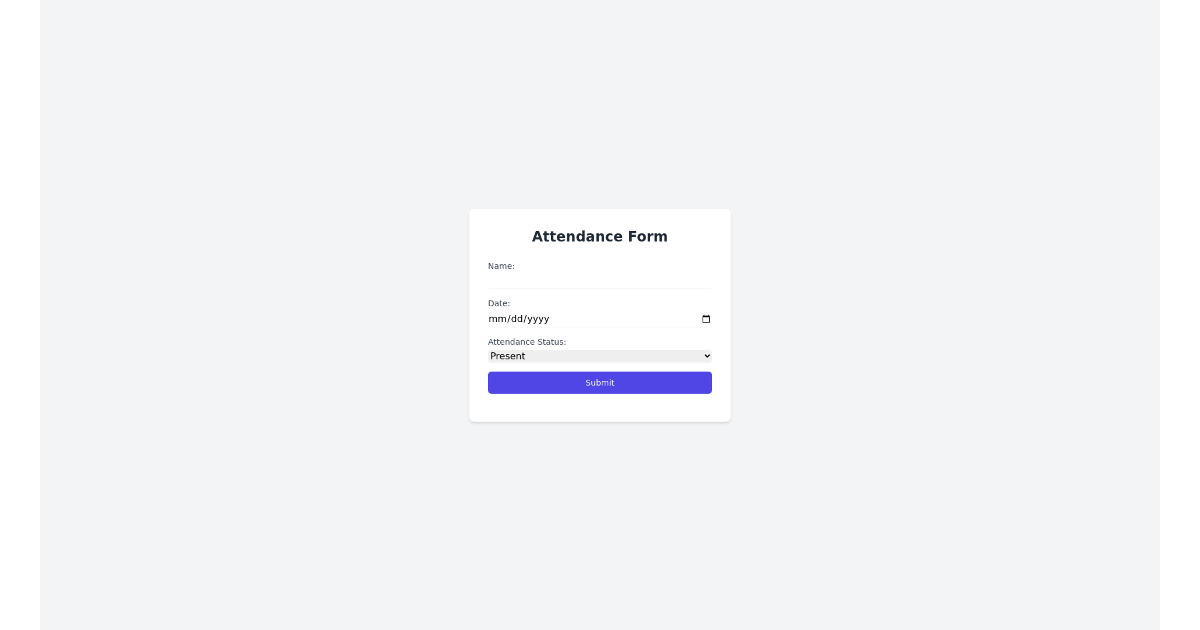
Task: Submit the attendance form
Action: pos(600,382)
